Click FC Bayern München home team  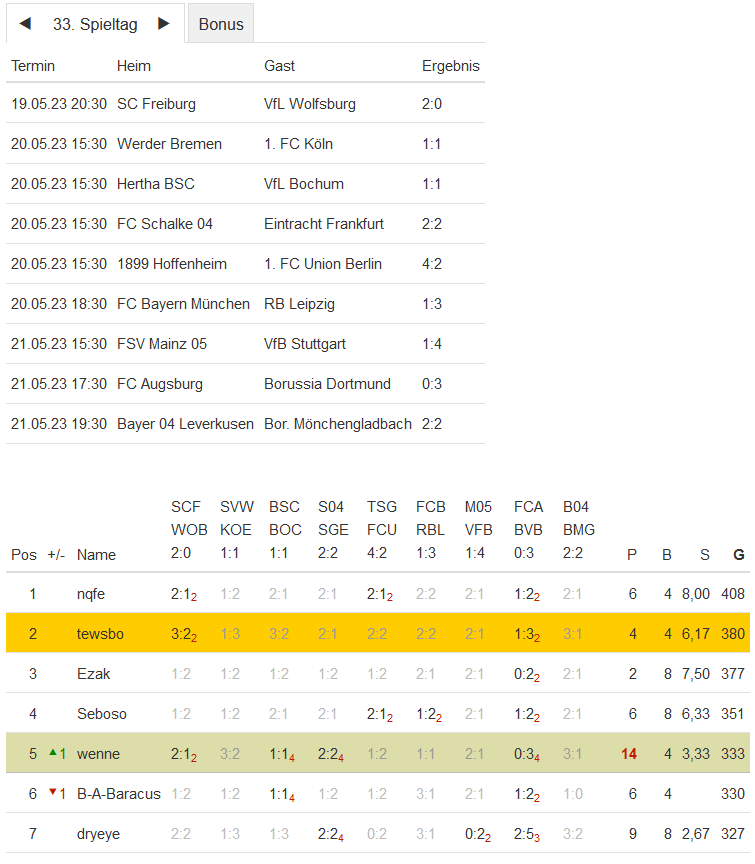[x=183, y=304]
